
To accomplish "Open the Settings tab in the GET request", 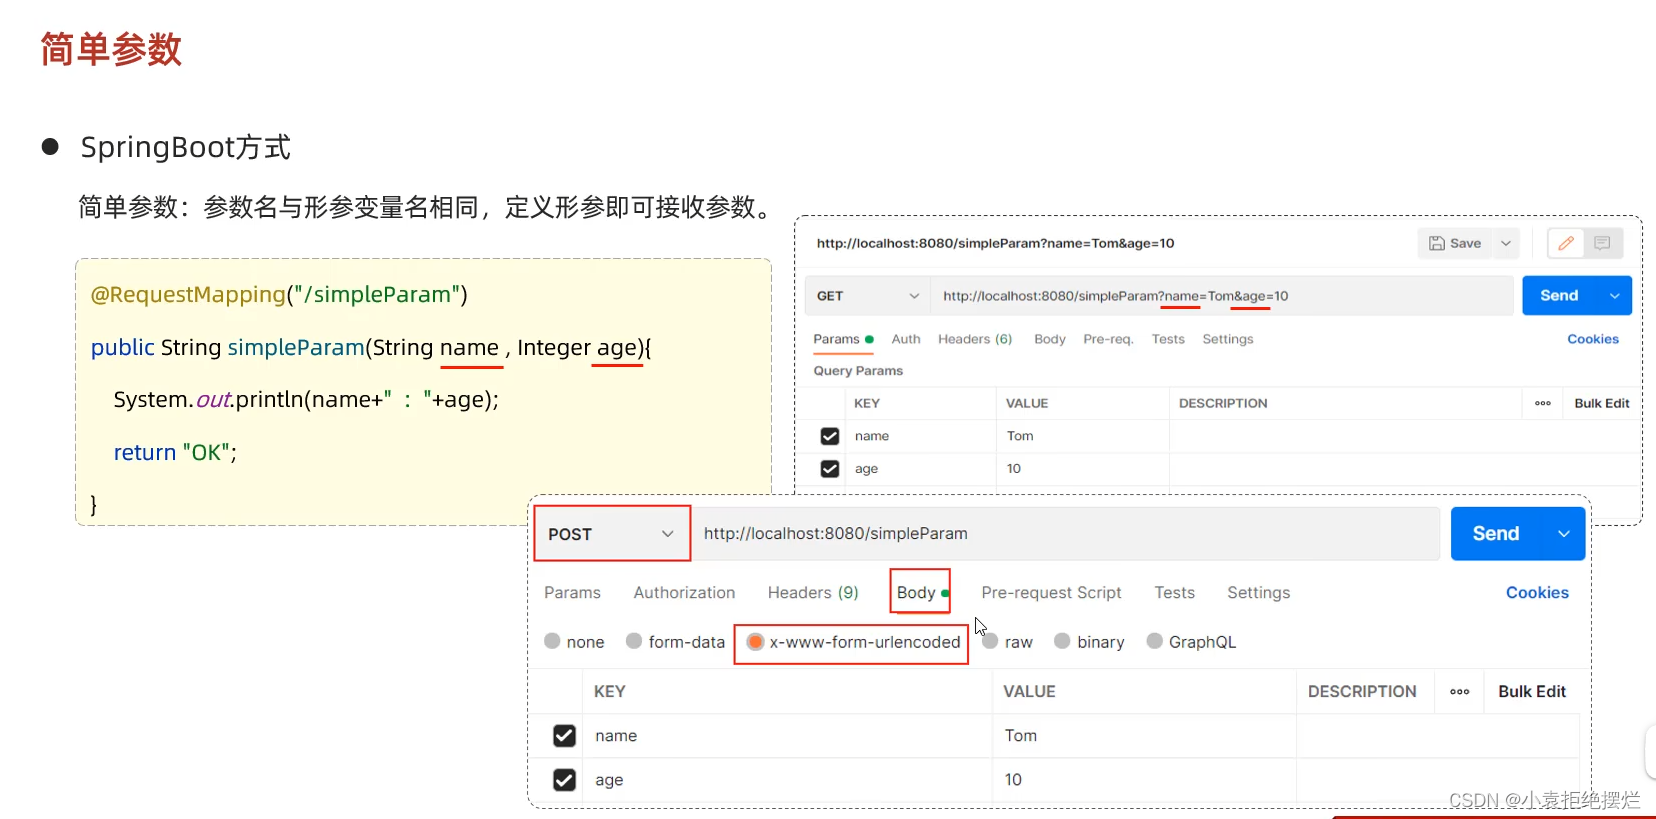I will click(1228, 339).
